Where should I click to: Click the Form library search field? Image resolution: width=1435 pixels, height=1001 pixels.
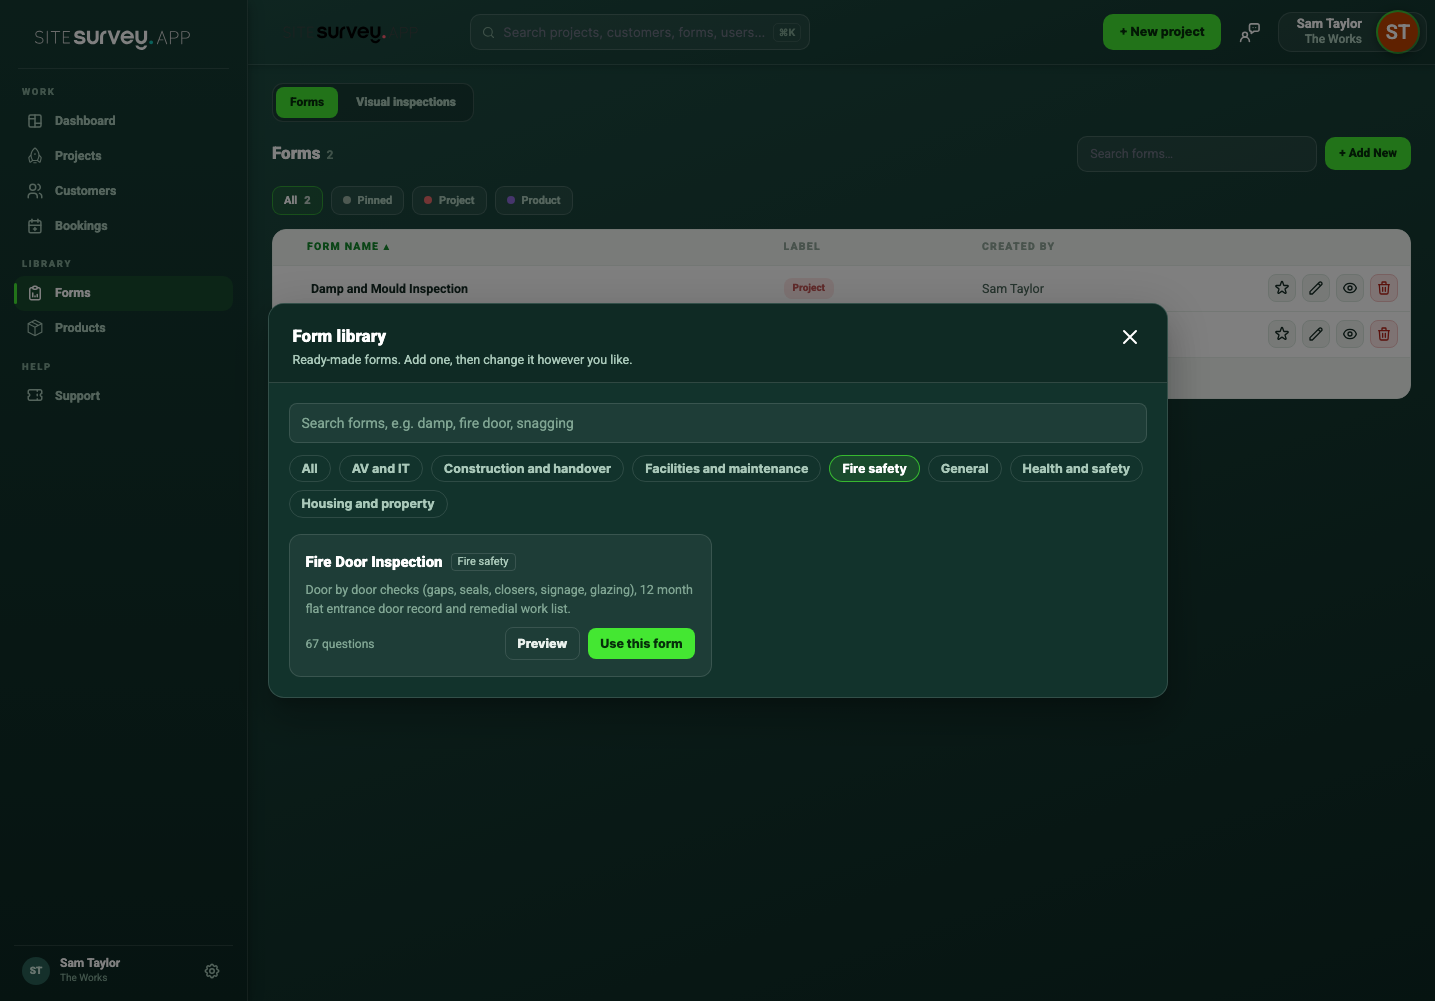point(718,423)
